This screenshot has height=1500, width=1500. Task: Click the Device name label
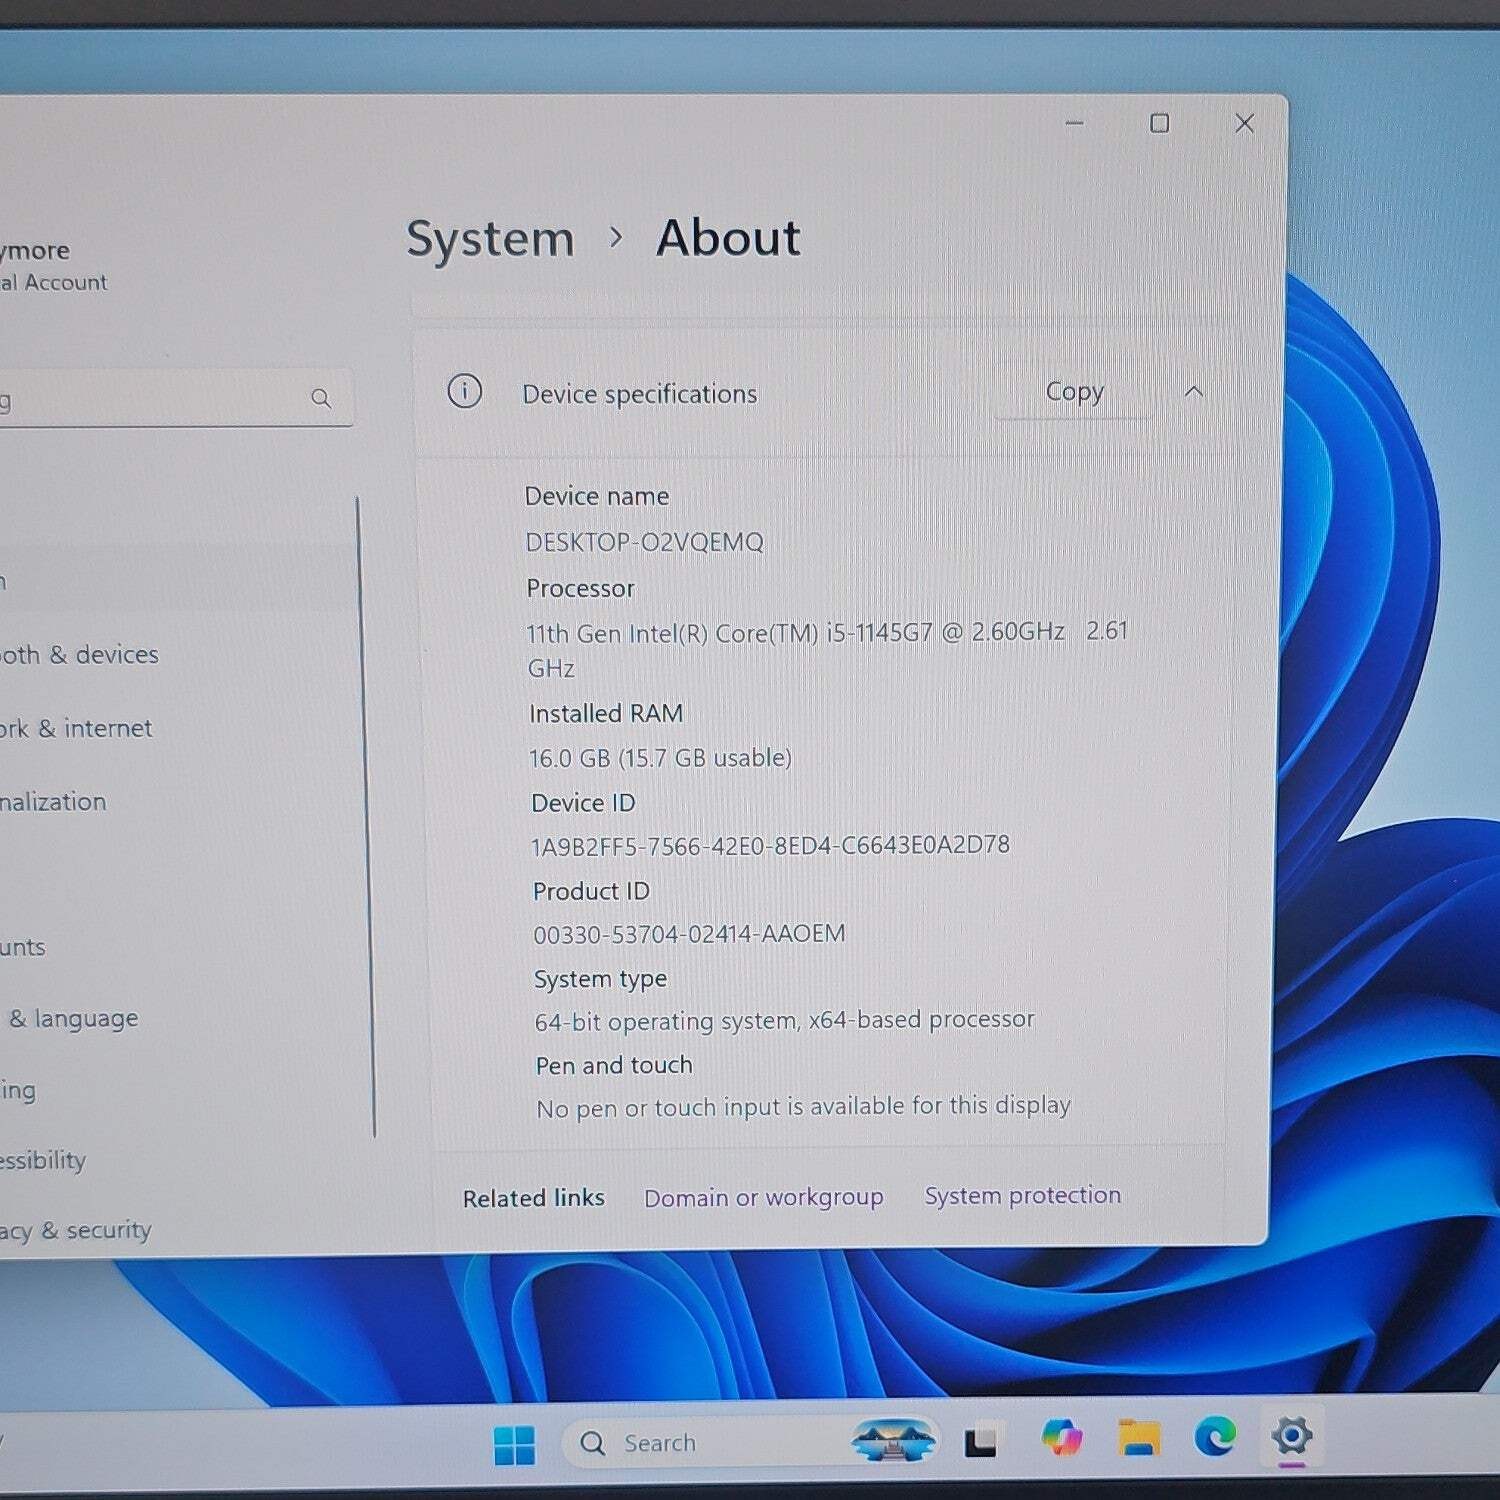[597, 497]
